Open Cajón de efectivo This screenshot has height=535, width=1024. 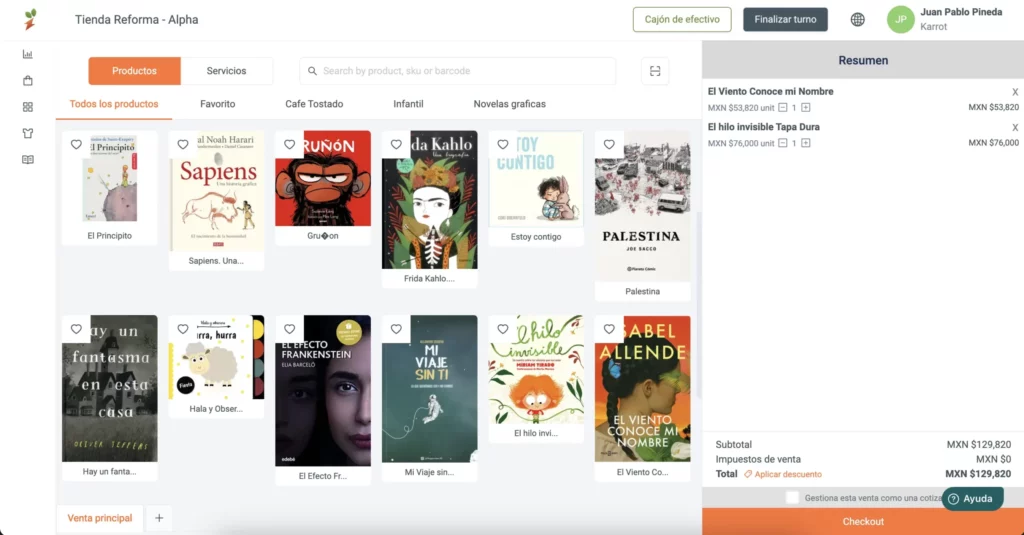(682, 20)
